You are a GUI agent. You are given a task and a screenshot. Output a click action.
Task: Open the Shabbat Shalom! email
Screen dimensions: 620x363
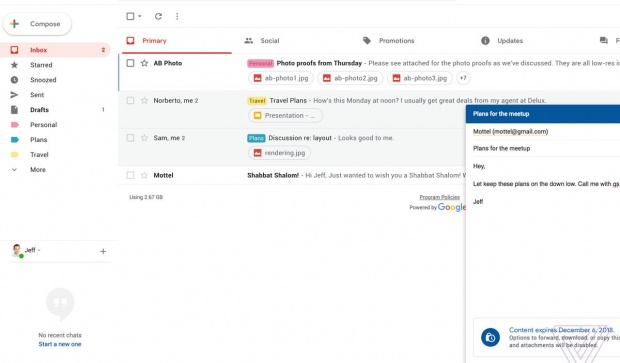coord(273,175)
